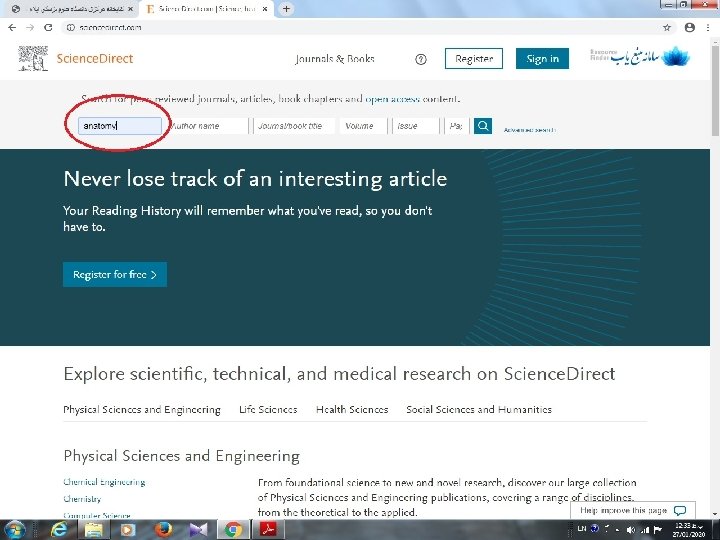Close the ScienceDirect tab
Image resolution: width=720 pixels, height=540 pixels.
(264, 9)
